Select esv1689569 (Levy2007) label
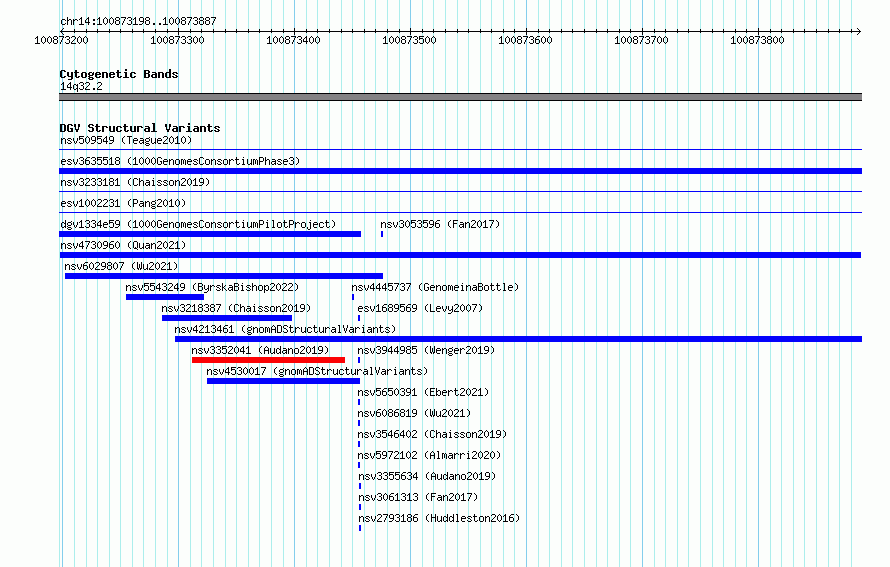The width and height of the screenshot is (890, 567). pyautogui.click(x=420, y=308)
